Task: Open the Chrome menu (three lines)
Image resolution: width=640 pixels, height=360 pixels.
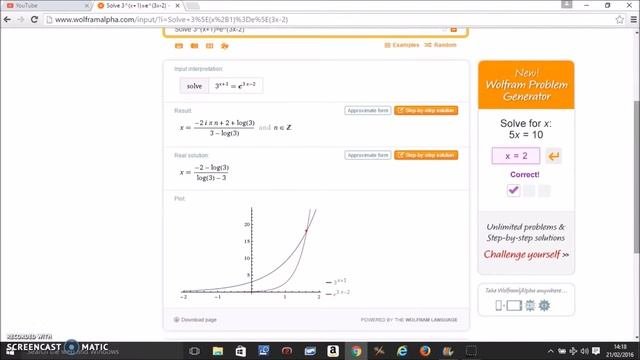Action: (x=633, y=20)
